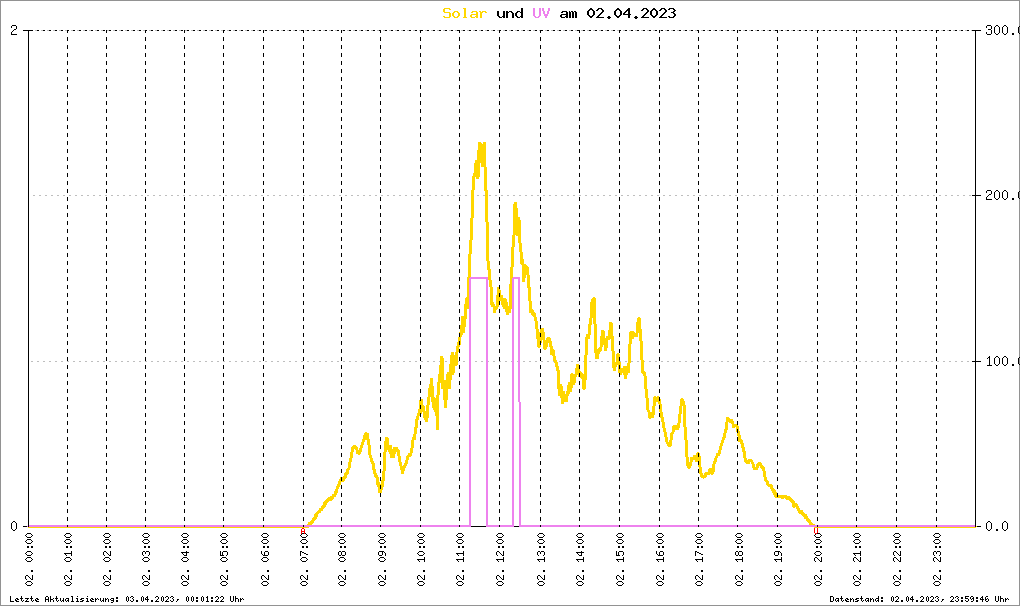Click the '02. 21:00' time axis label
Image resolution: width=1020 pixels, height=606 pixels.
(x=857, y=559)
